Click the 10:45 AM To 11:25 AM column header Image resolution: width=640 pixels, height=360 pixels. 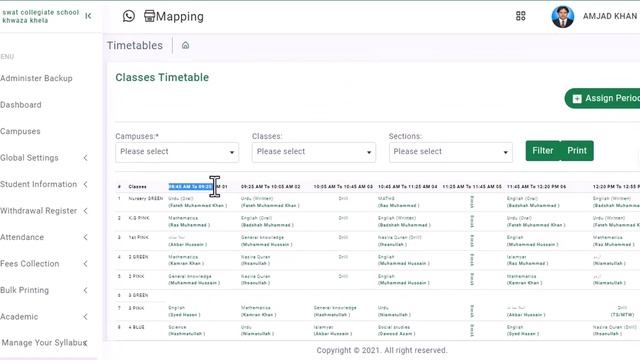[x=407, y=187]
